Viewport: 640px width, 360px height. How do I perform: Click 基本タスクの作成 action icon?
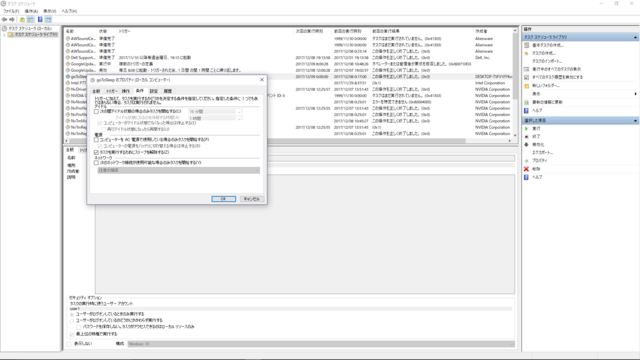(x=527, y=45)
